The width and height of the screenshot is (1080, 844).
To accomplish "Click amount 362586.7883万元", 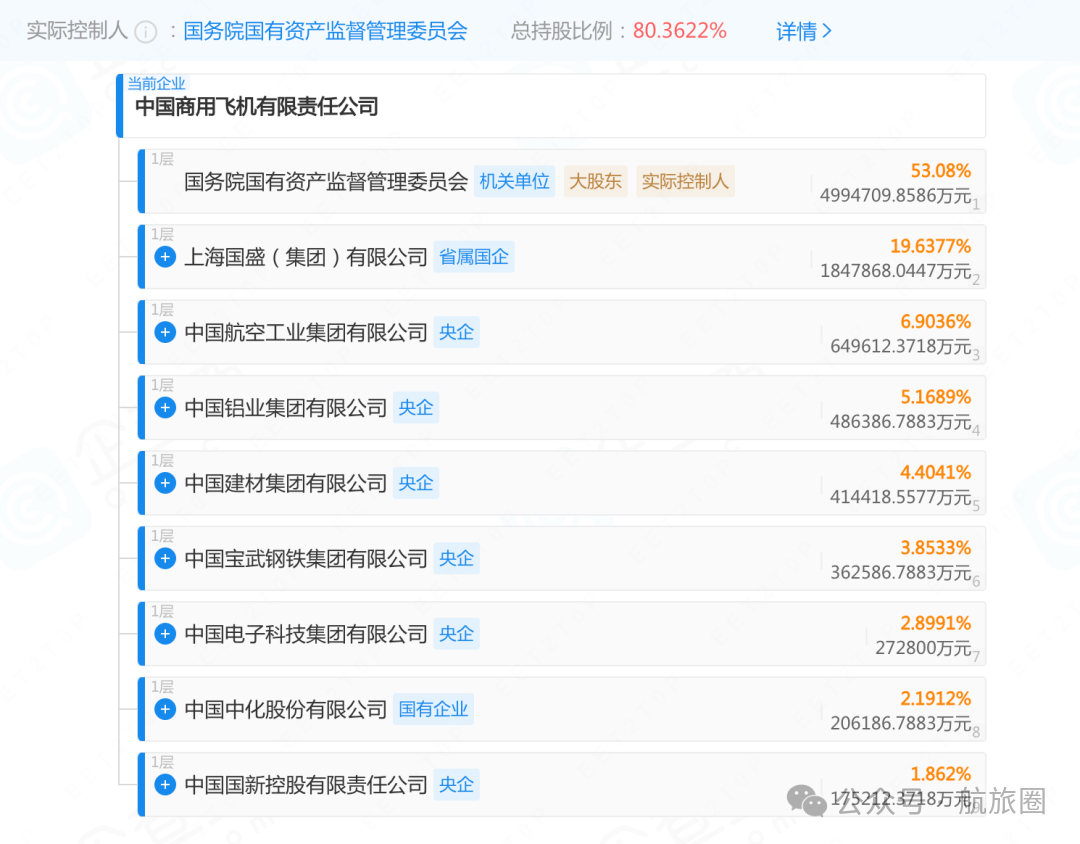I will (x=901, y=573).
